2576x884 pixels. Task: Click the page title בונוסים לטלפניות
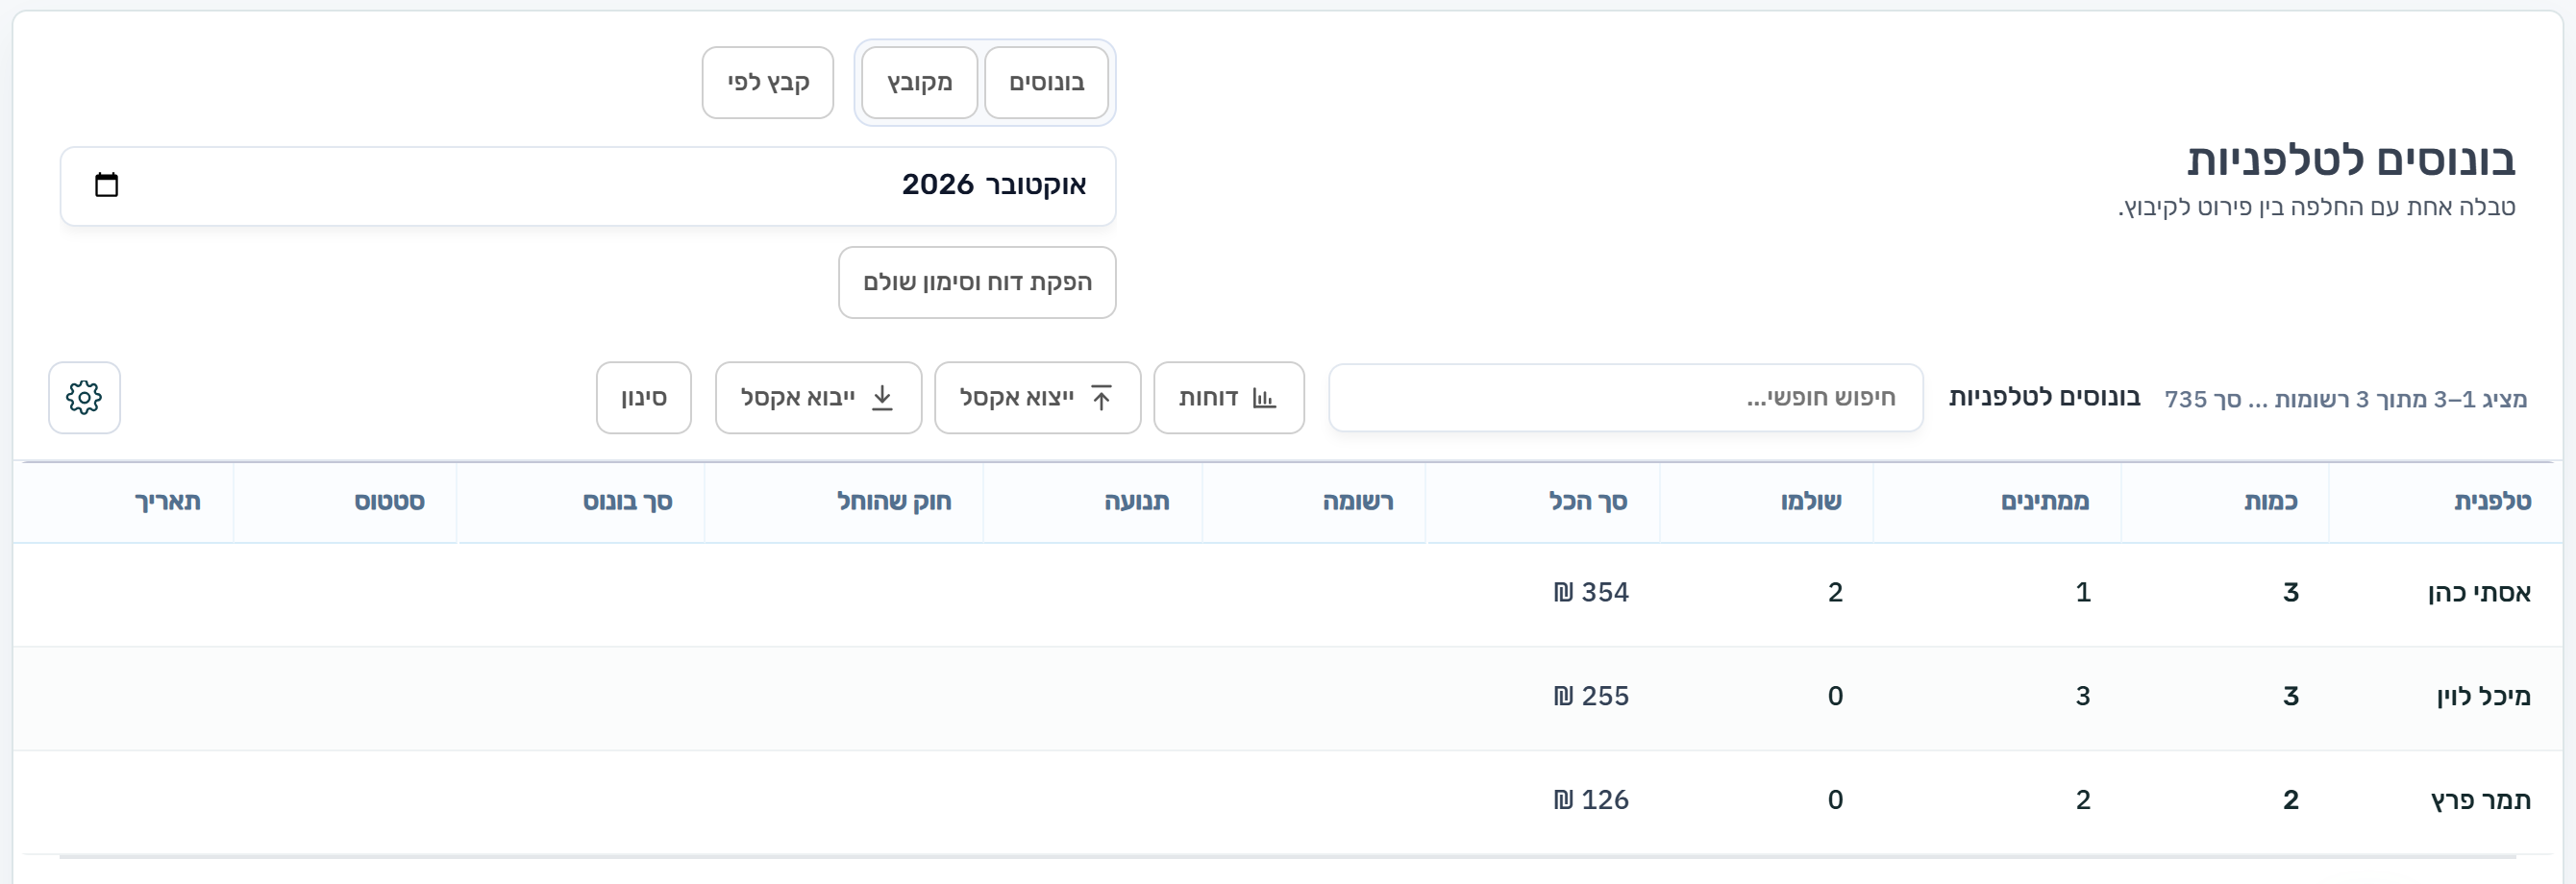[x=2350, y=160]
